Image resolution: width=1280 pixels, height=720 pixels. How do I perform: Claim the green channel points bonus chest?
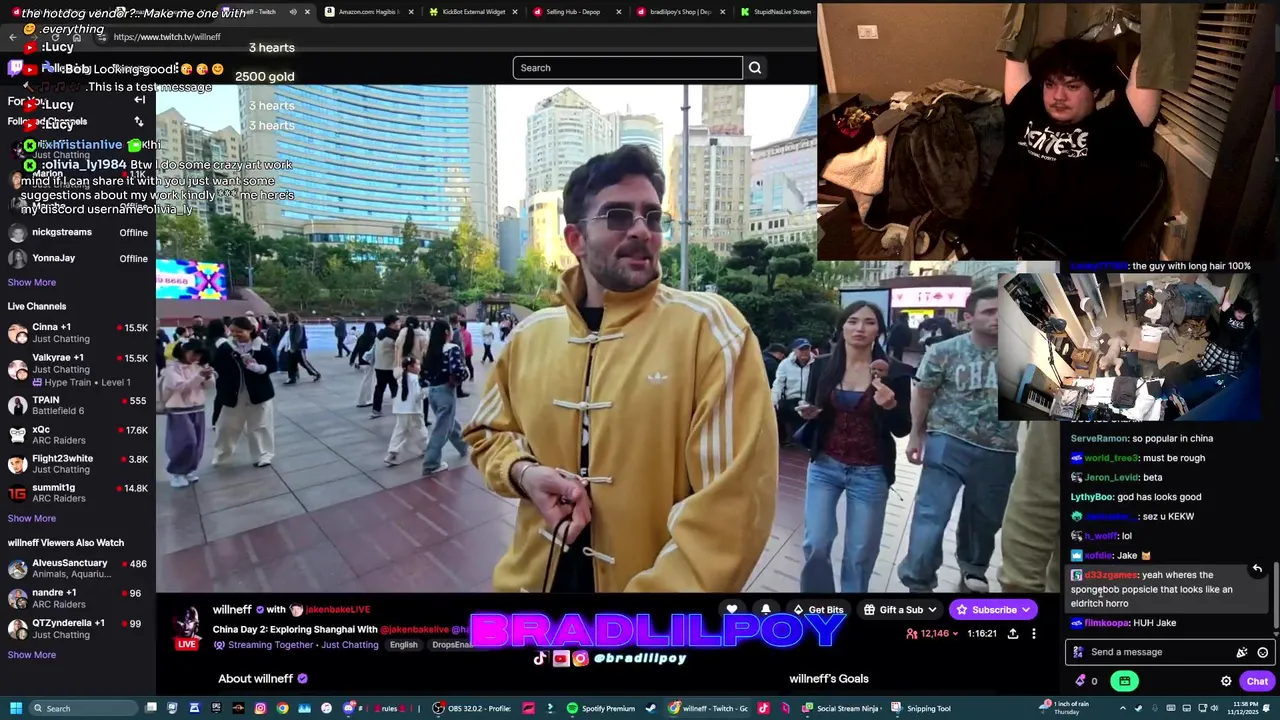coord(1125,681)
